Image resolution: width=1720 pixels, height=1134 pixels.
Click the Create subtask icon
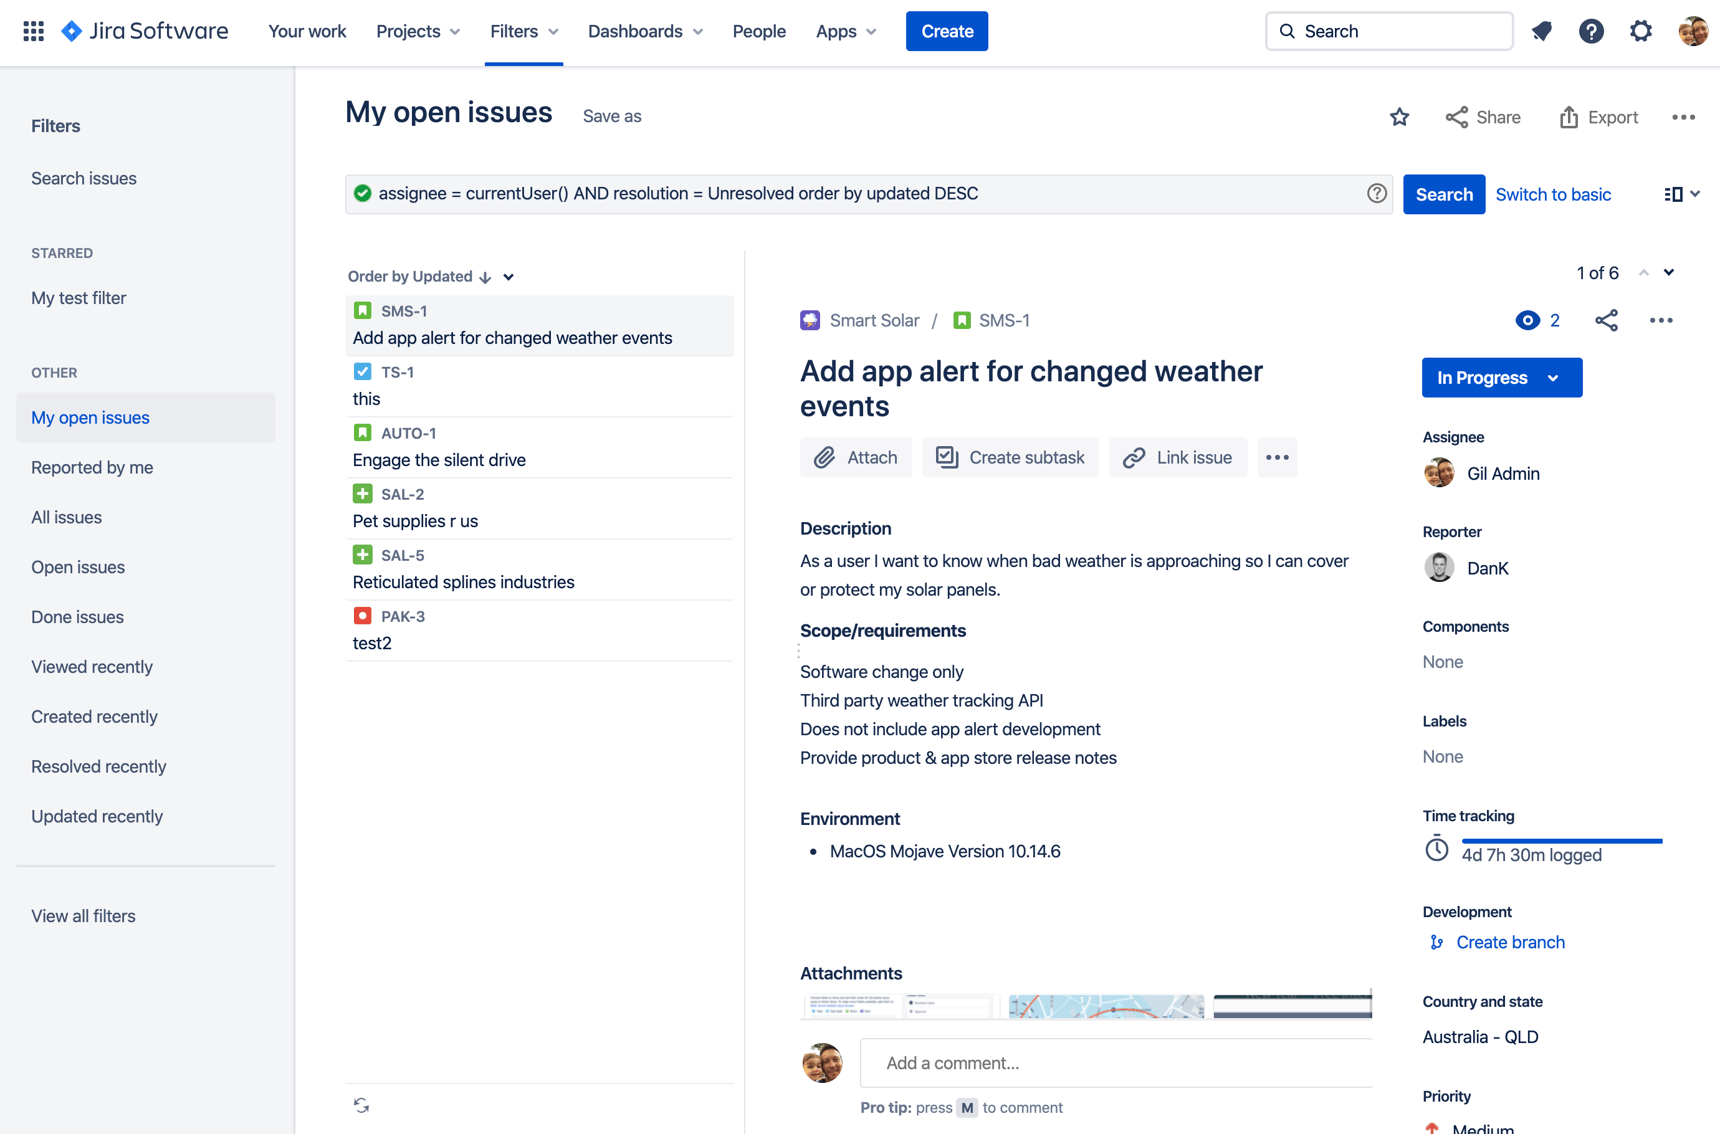(945, 457)
